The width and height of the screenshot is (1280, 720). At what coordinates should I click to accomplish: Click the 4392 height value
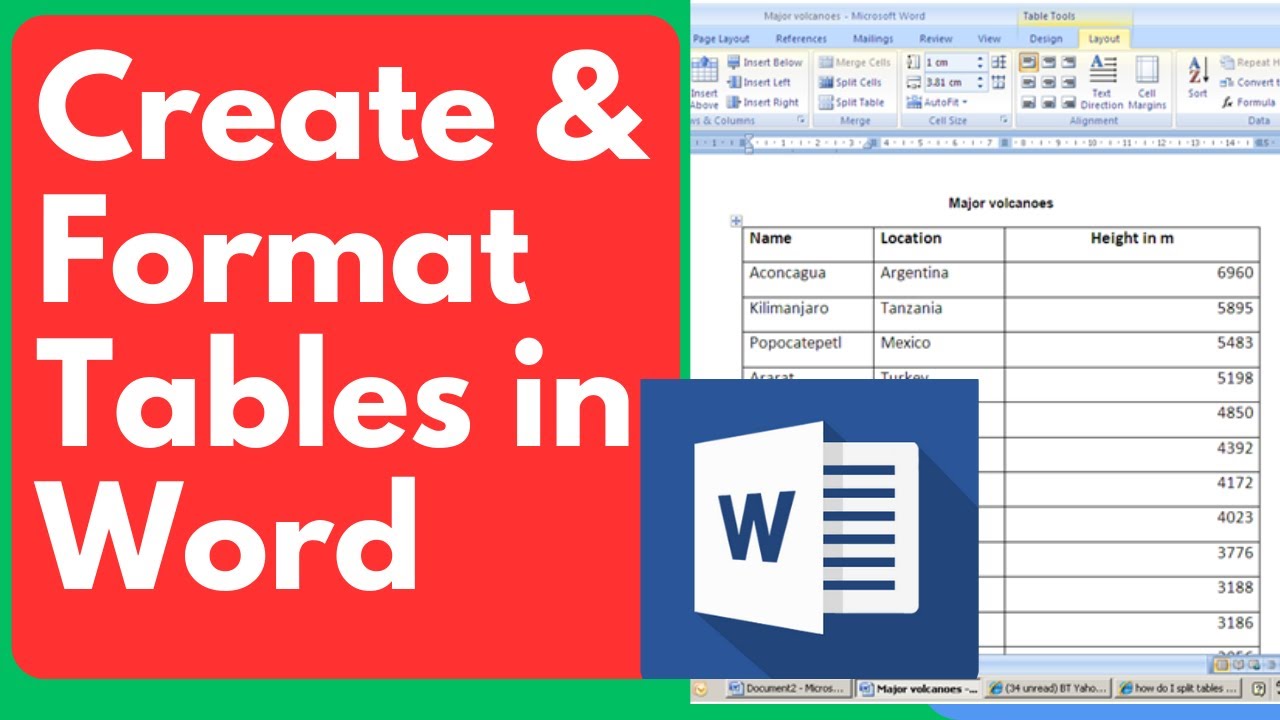[x=1235, y=448]
